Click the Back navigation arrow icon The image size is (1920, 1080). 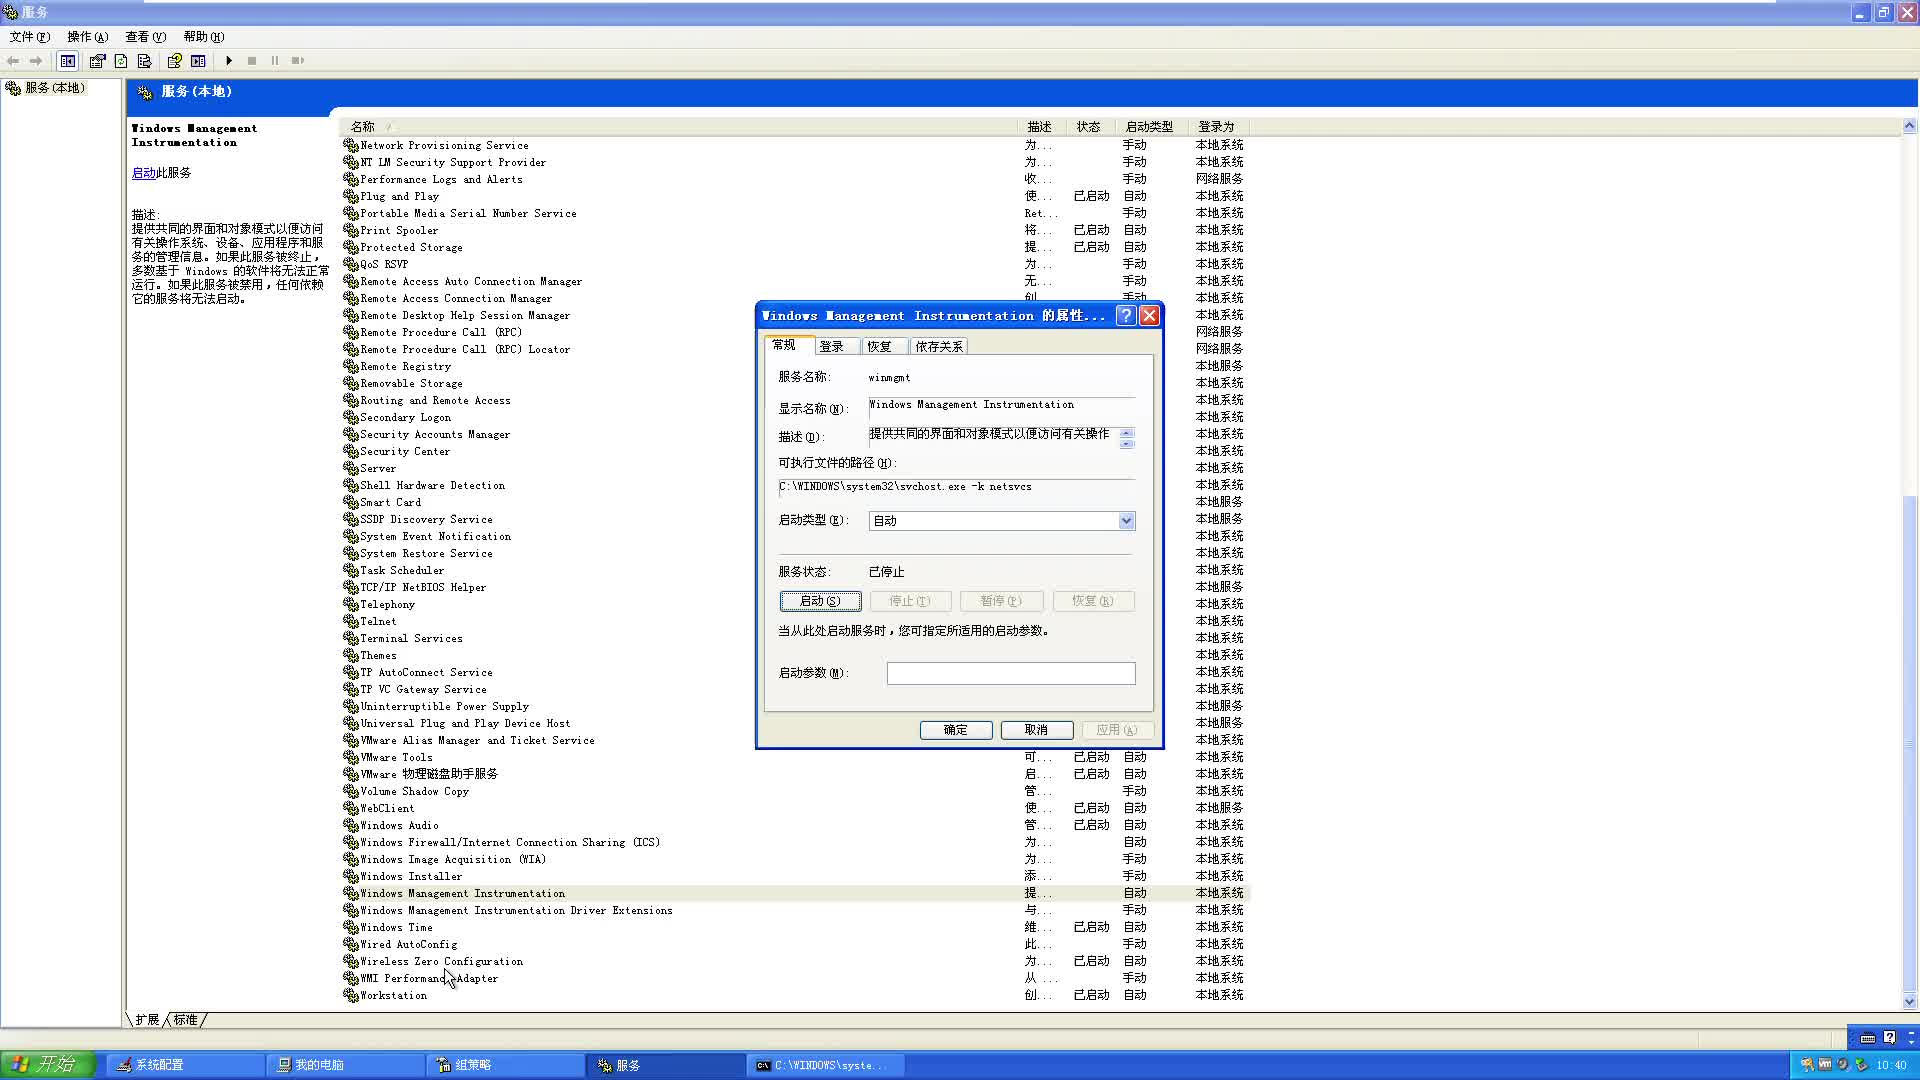(13, 61)
